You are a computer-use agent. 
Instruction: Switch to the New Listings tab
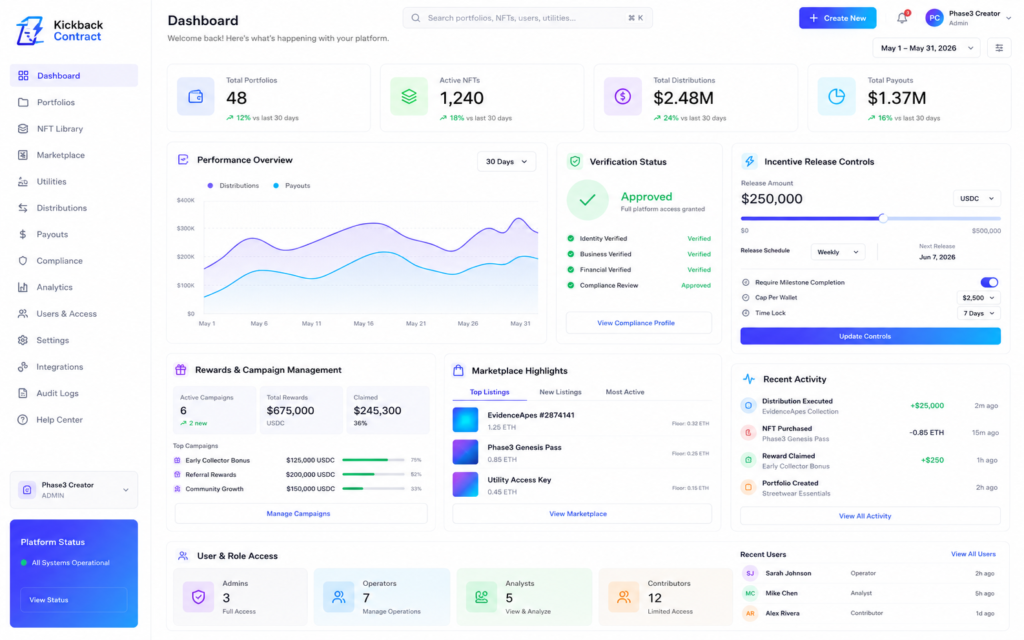tap(560, 392)
